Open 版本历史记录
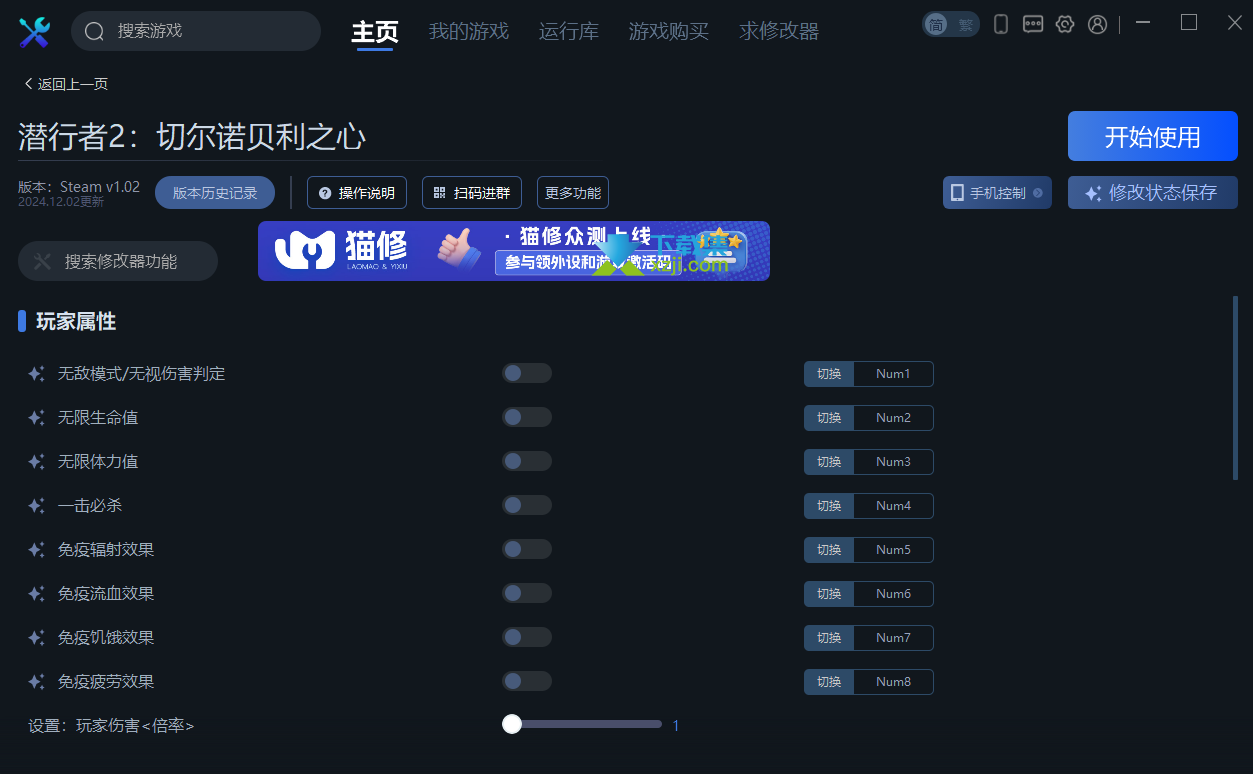This screenshot has width=1253, height=774. tap(215, 193)
